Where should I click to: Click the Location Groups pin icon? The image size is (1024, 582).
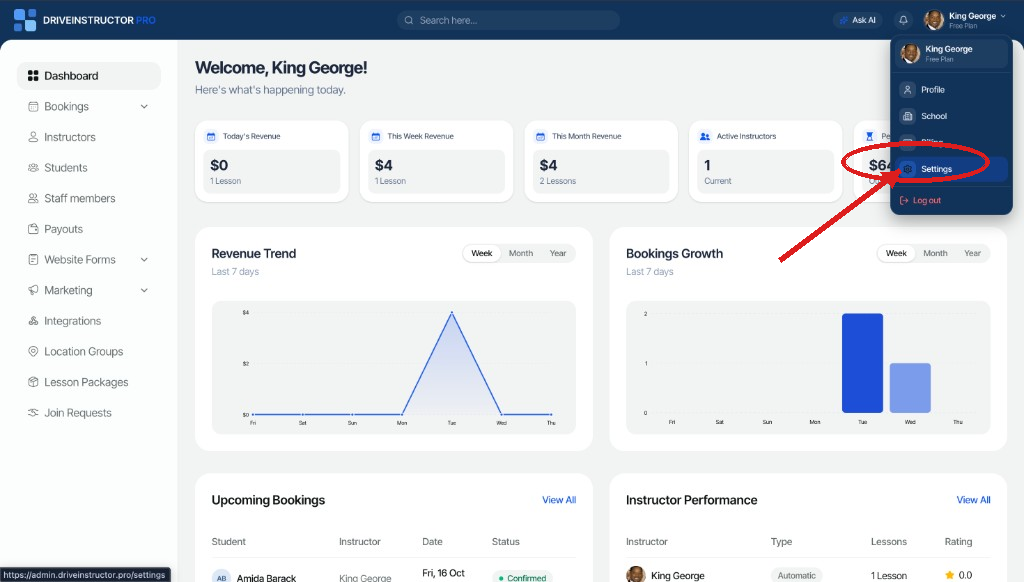[33, 351]
